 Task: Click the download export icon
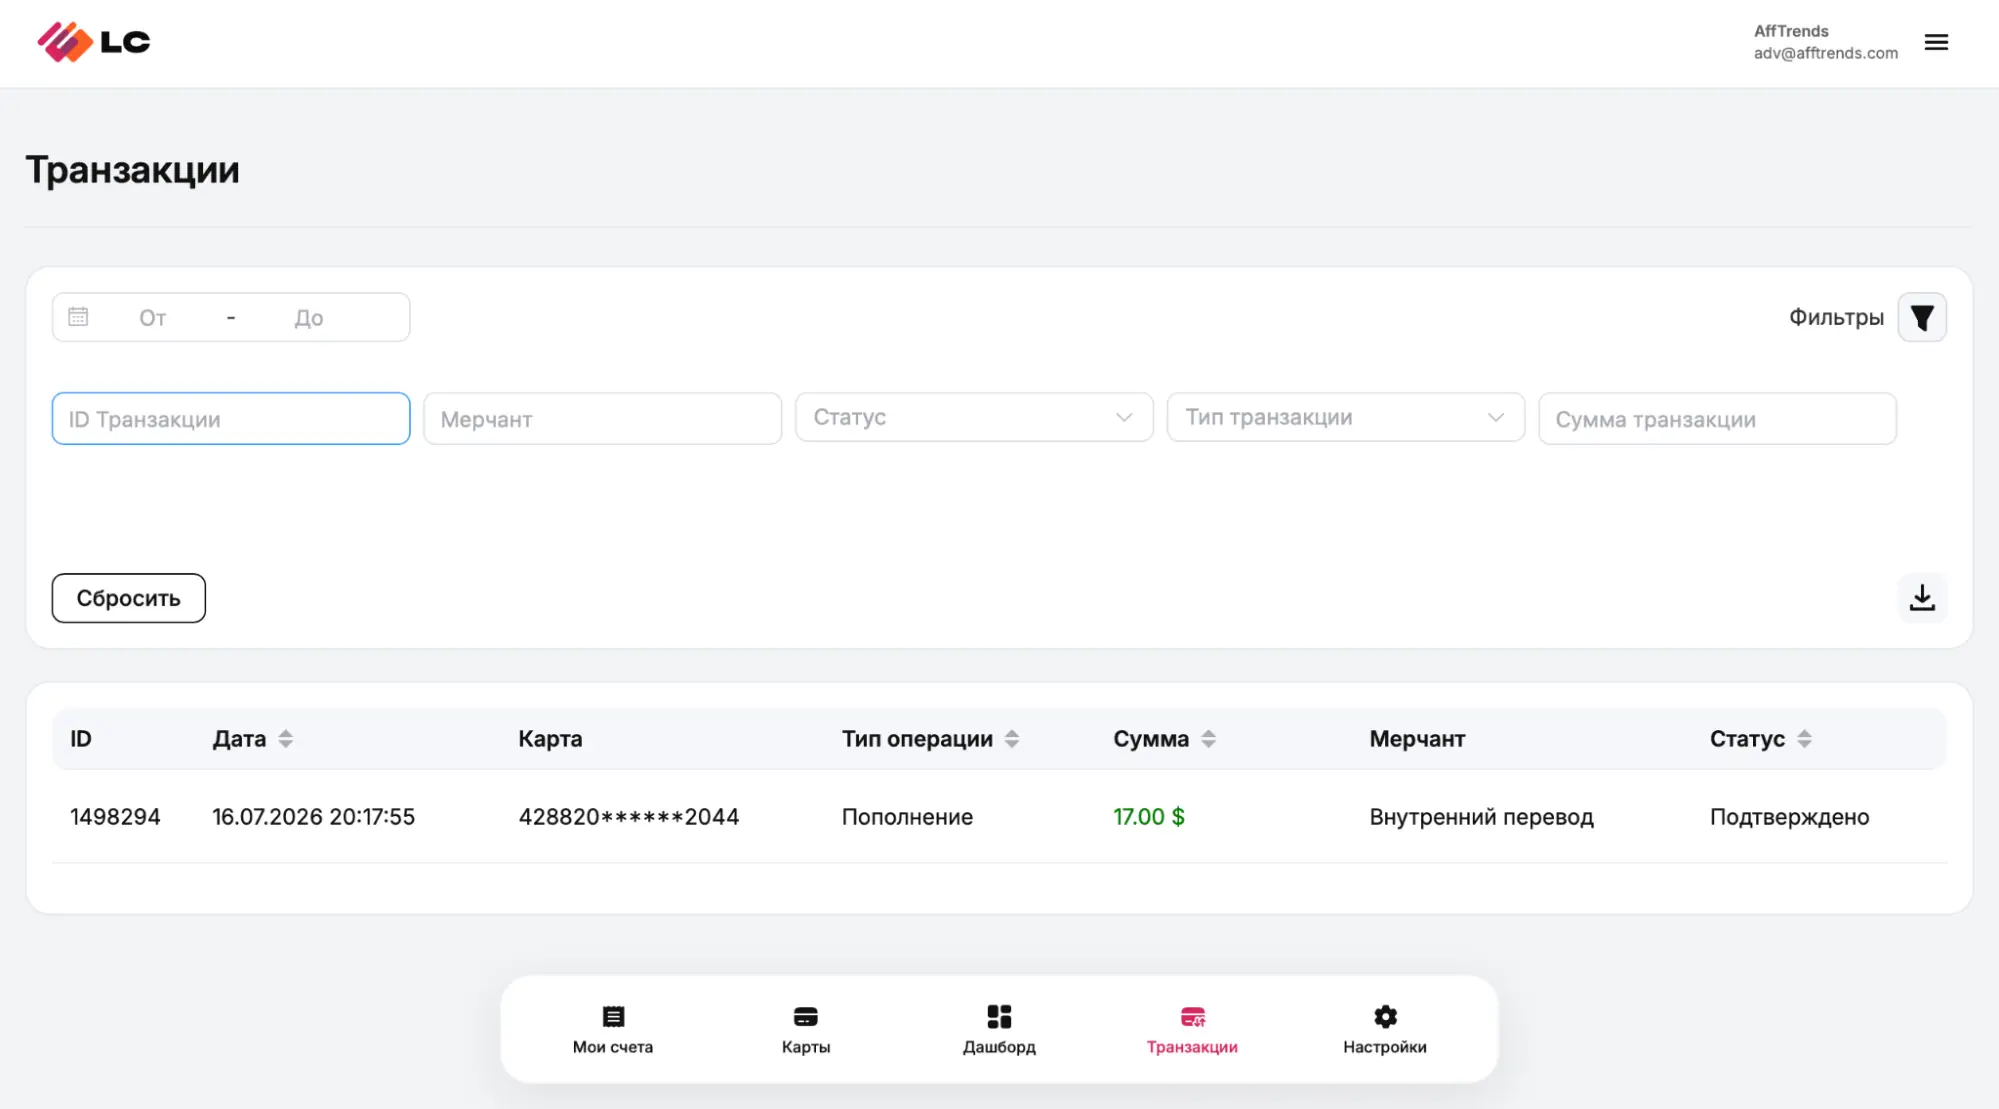click(x=1922, y=598)
